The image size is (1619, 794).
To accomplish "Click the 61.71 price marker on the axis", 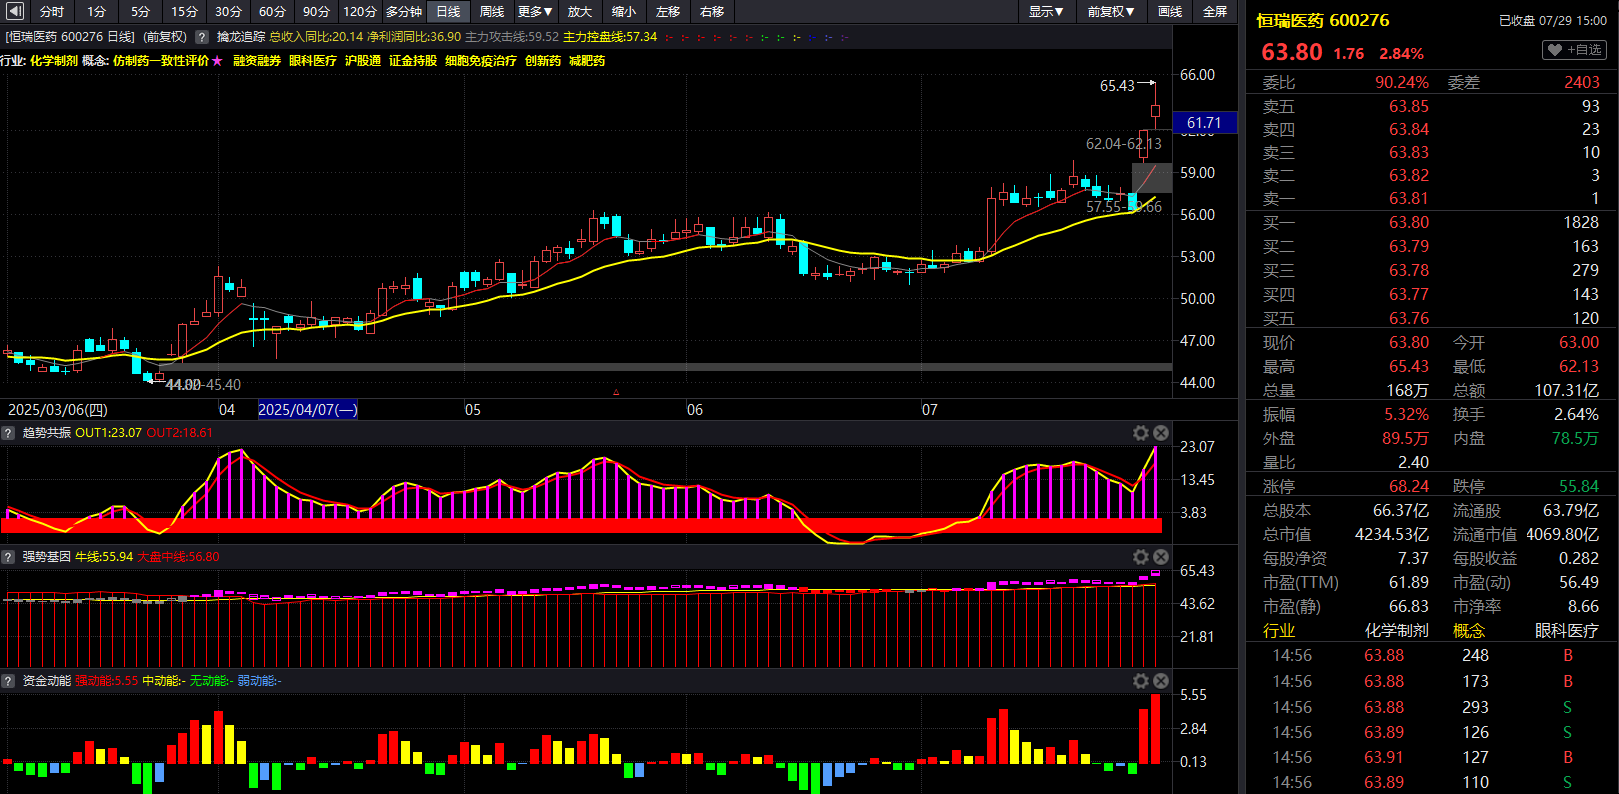I will 1204,123.
